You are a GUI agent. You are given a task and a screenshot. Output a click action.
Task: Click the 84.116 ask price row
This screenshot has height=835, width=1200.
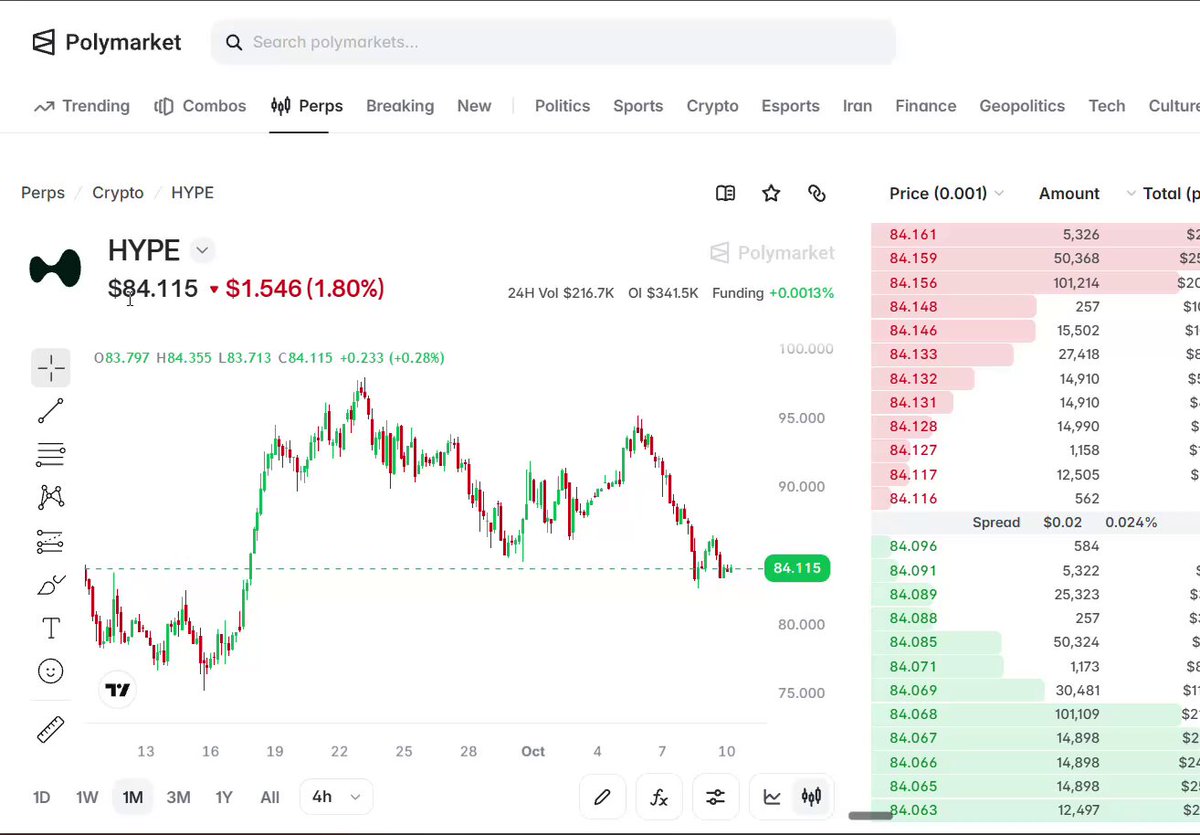[x=1035, y=498]
